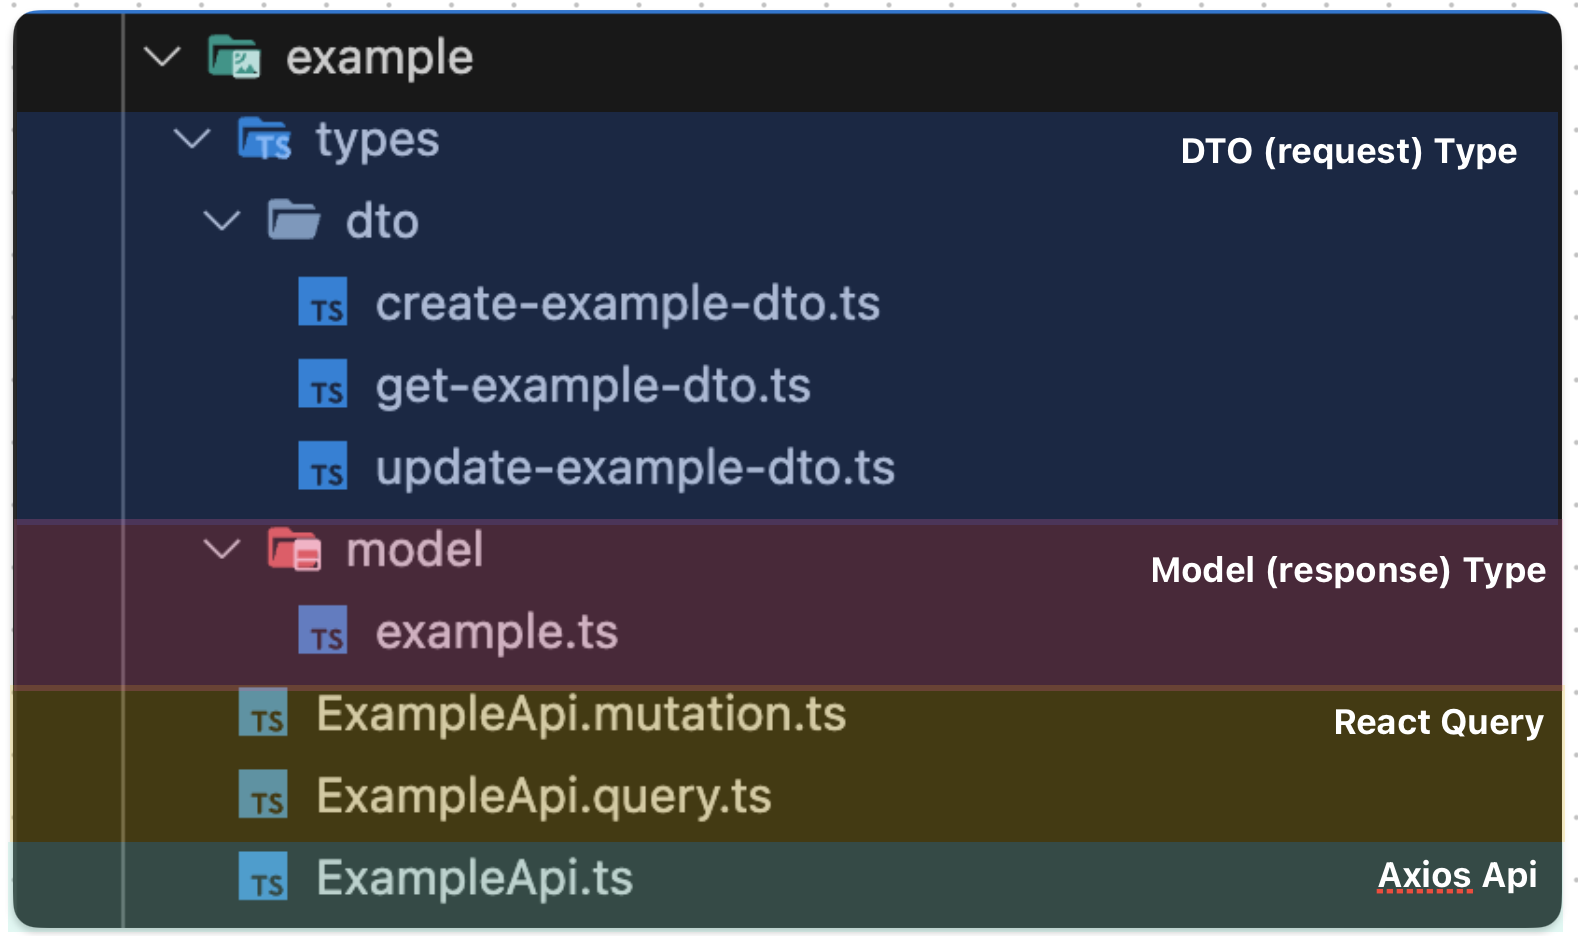The height and width of the screenshot is (936, 1578).
Task: Click the red model folder icon
Action: pyautogui.click(x=294, y=549)
